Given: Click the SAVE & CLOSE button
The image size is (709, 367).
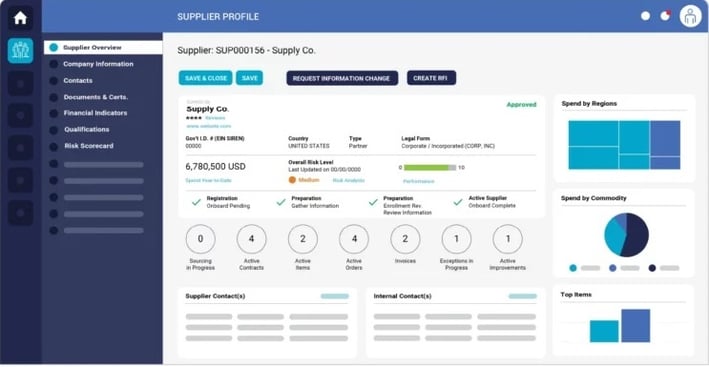Looking at the screenshot, I should tap(206, 78).
